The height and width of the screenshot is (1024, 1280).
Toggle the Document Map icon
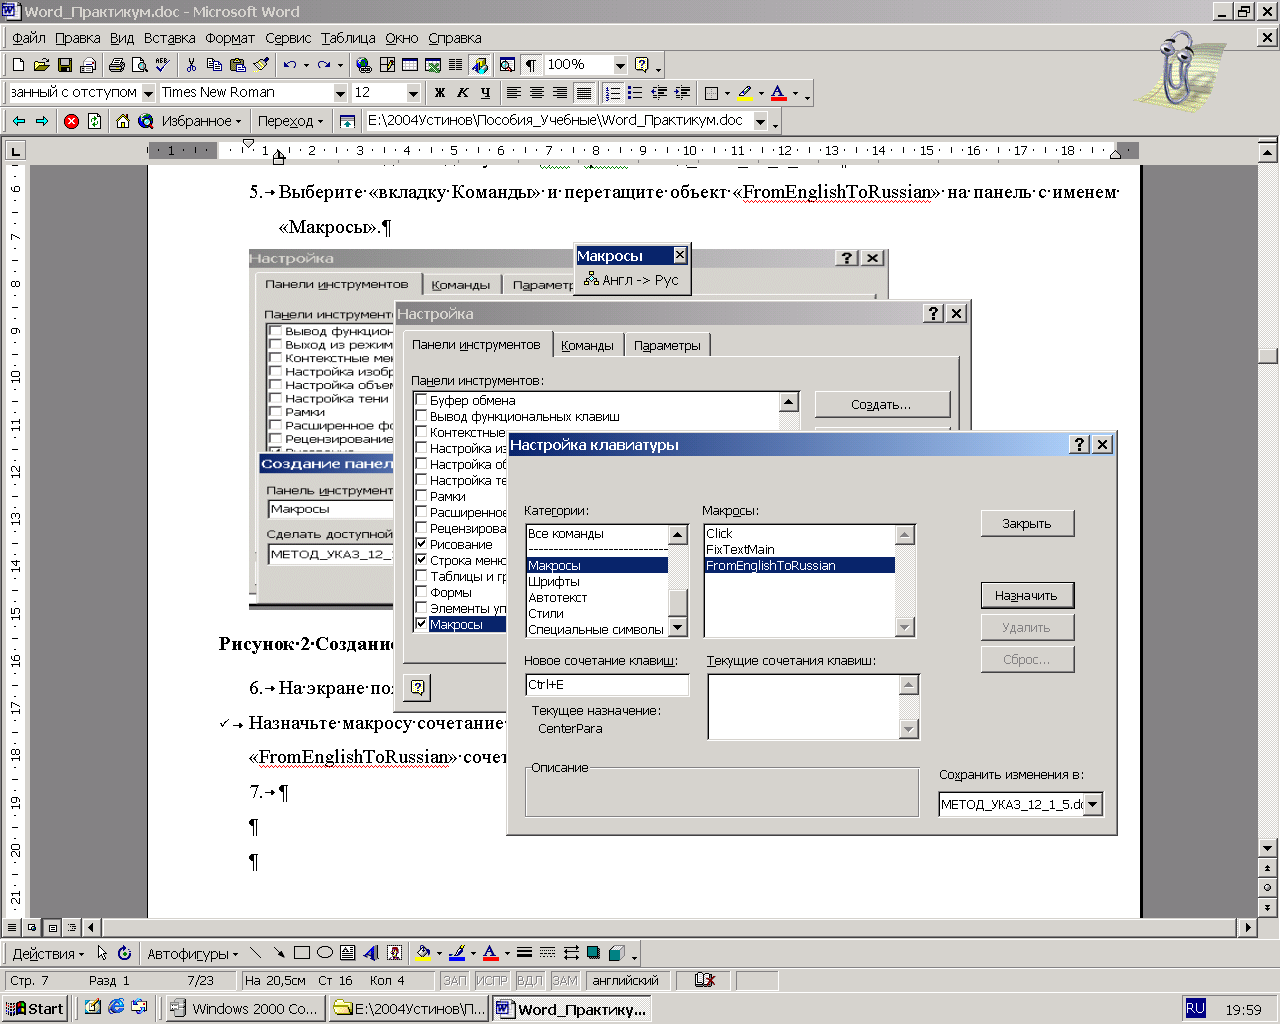[507, 65]
